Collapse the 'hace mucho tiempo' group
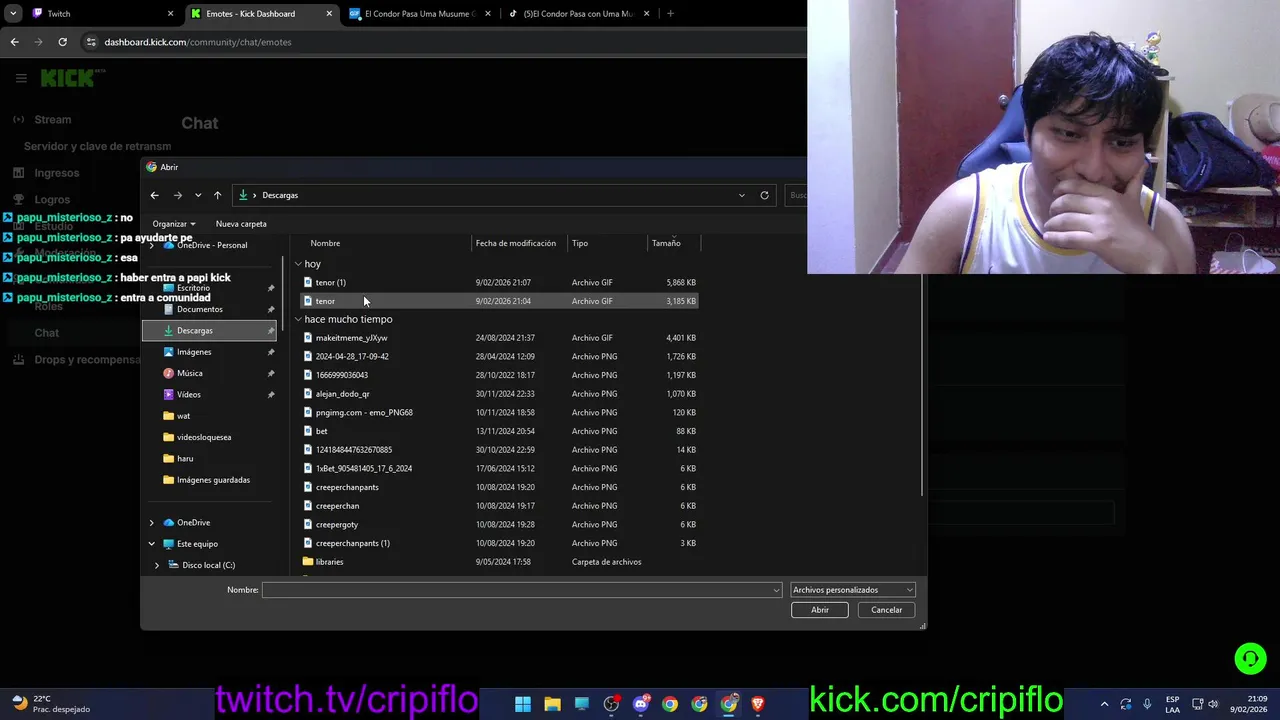Image resolution: width=1280 pixels, height=720 pixels. 298,320
